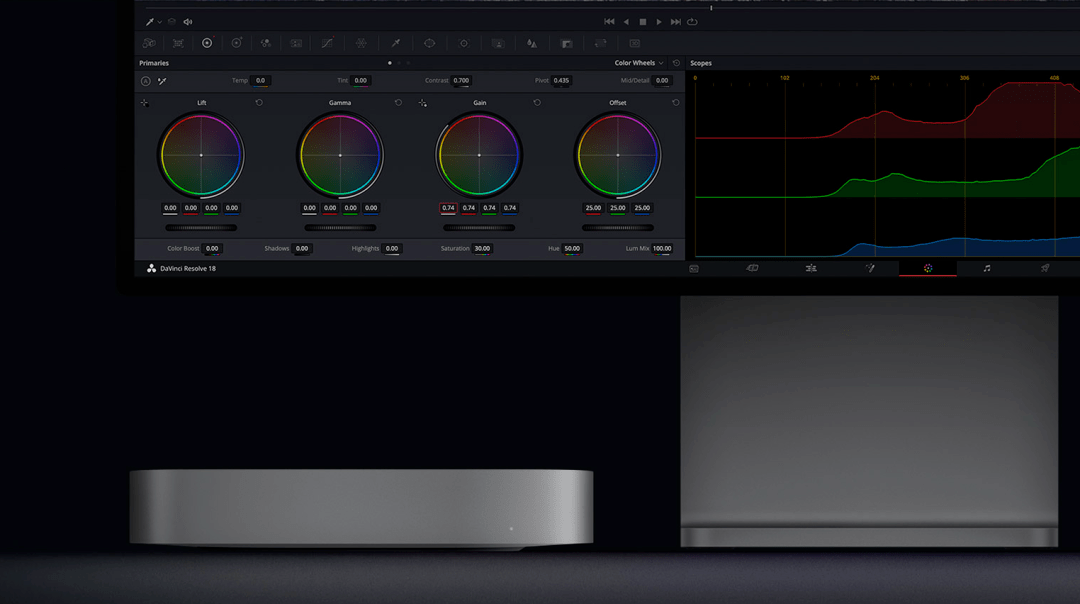Open the Curves palette

[x=327, y=43]
